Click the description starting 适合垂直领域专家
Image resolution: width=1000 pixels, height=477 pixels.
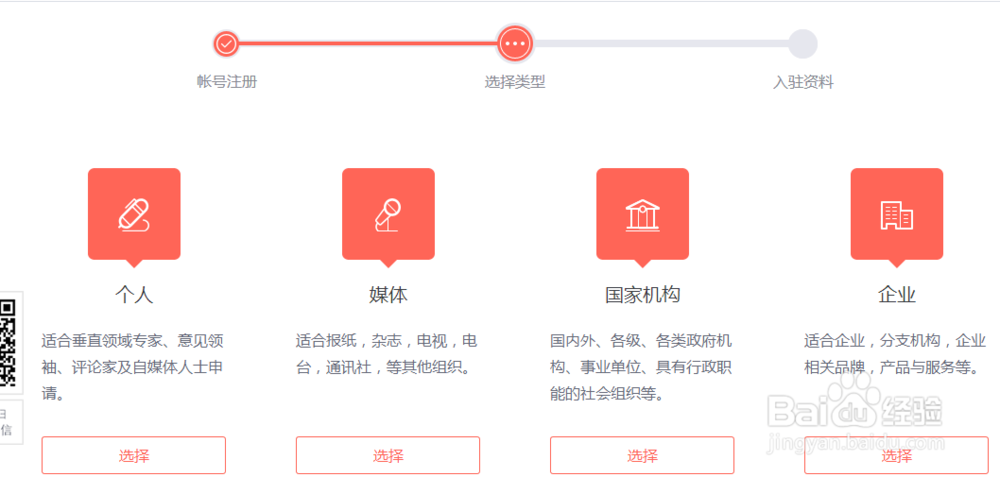[133, 367]
